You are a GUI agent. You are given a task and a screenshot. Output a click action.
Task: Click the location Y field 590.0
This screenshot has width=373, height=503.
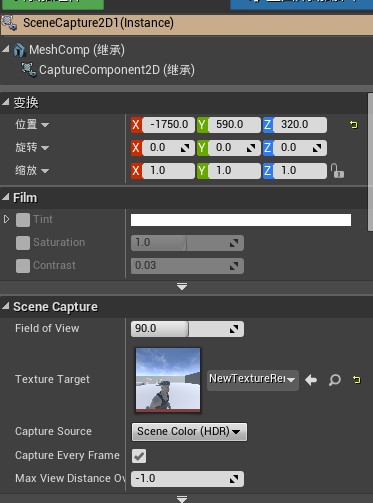(x=234, y=125)
